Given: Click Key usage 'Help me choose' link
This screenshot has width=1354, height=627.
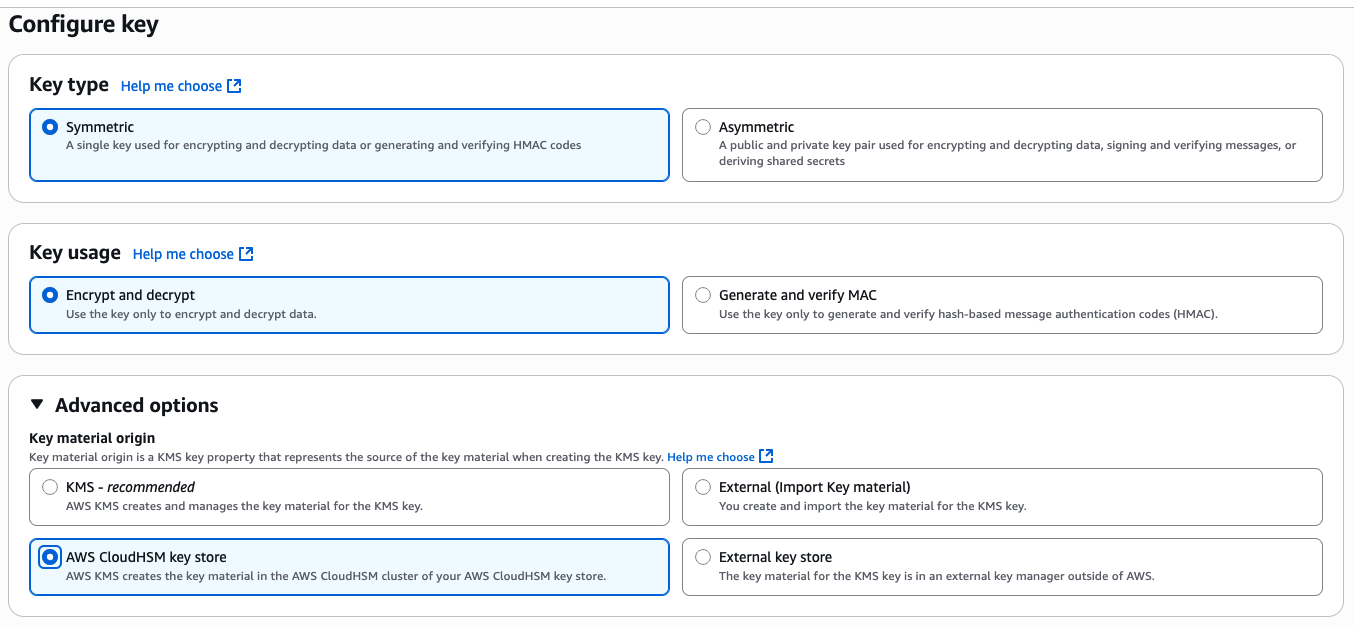Looking at the screenshot, I should 183,254.
